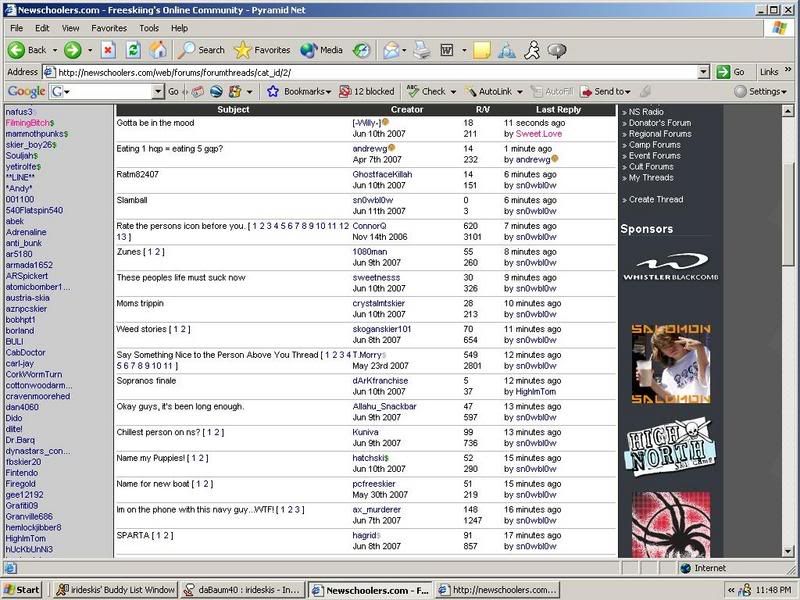Click the Print icon in toolbar

[x=421, y=49]
